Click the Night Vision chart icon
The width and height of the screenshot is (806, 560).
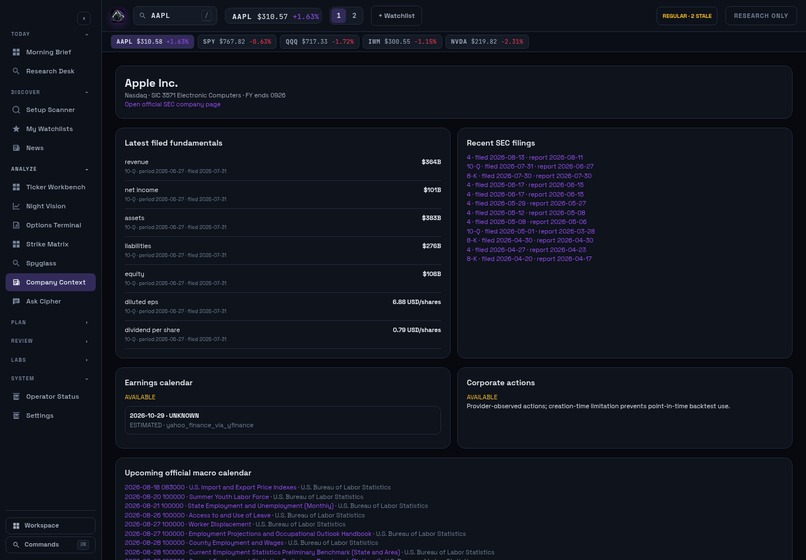pyautogui.click(x=16, y=206)
